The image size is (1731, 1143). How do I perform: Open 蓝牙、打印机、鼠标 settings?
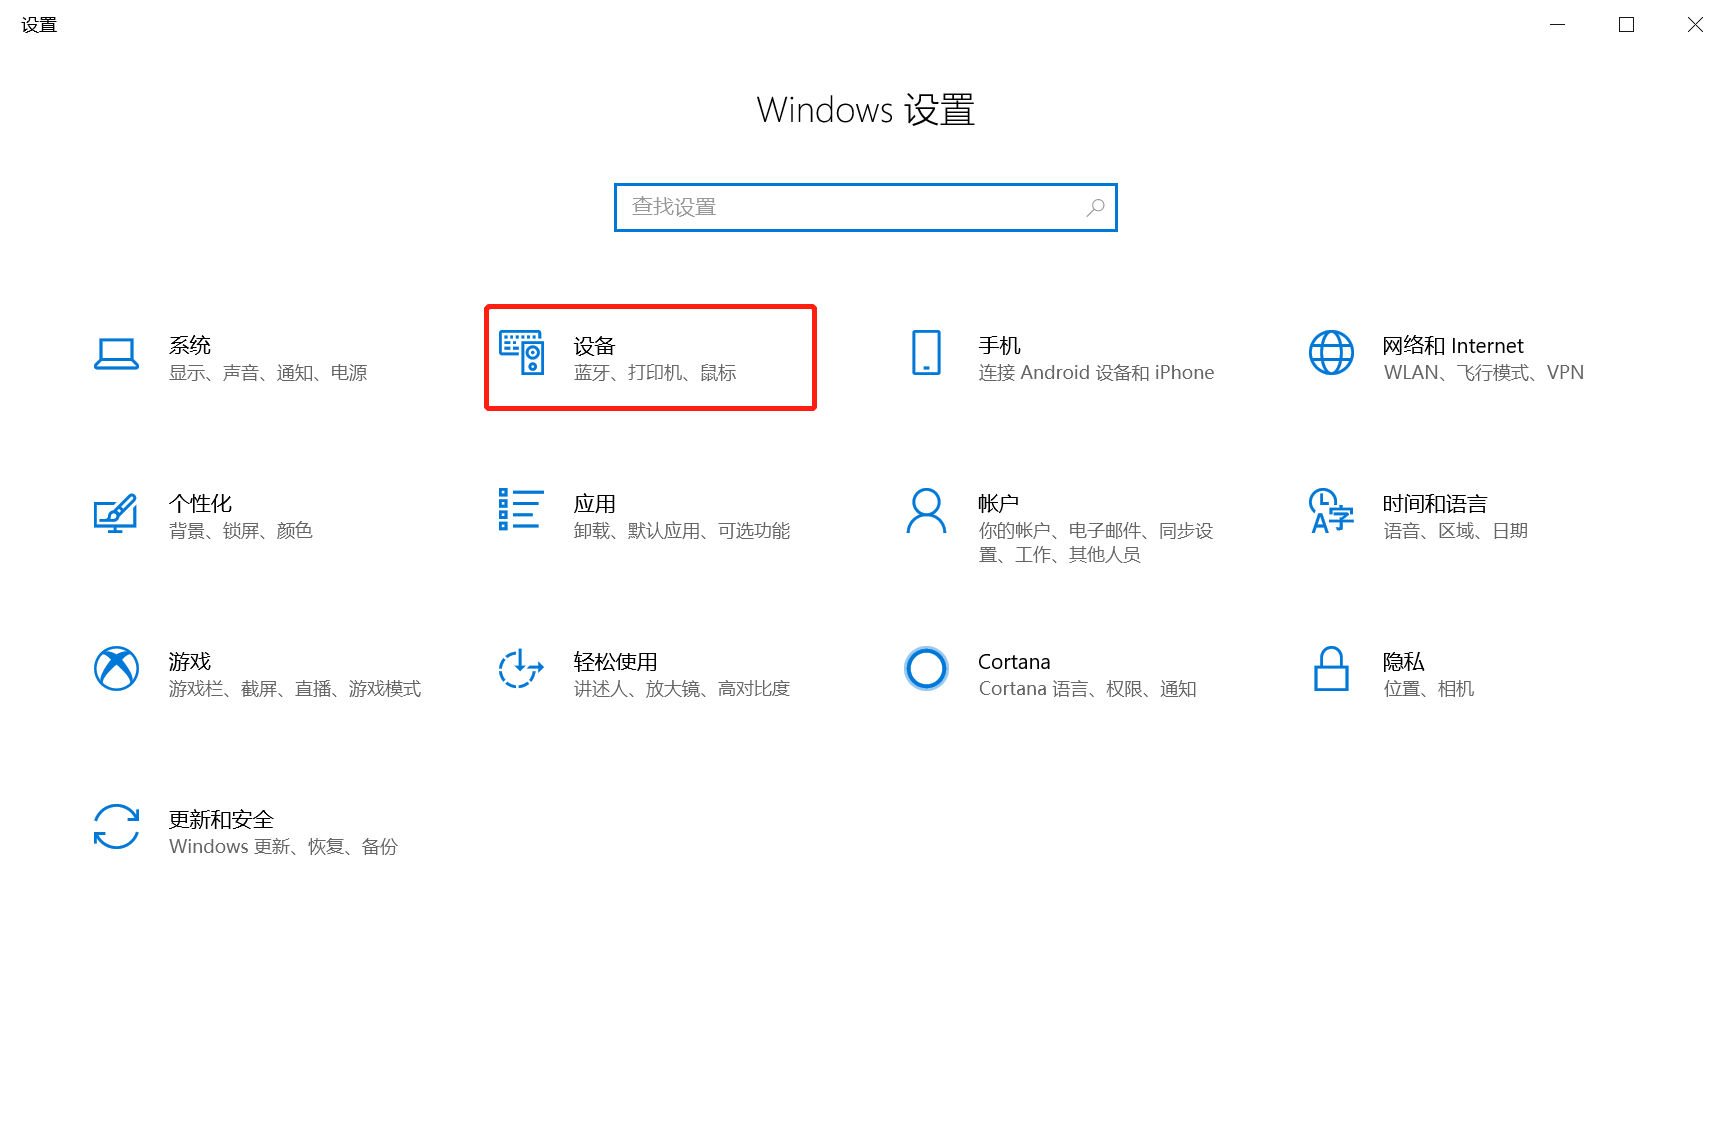coord(654,372)
